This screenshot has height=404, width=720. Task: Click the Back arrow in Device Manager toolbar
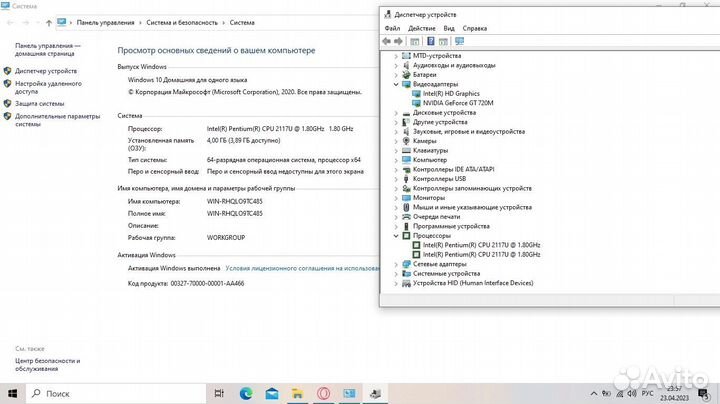(387, 41)
